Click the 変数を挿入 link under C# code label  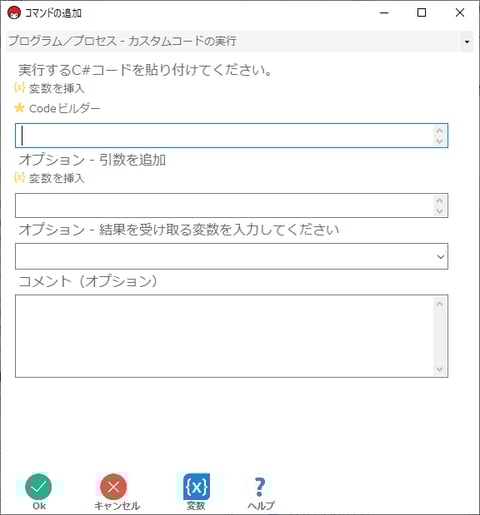[x=57, y=88]
